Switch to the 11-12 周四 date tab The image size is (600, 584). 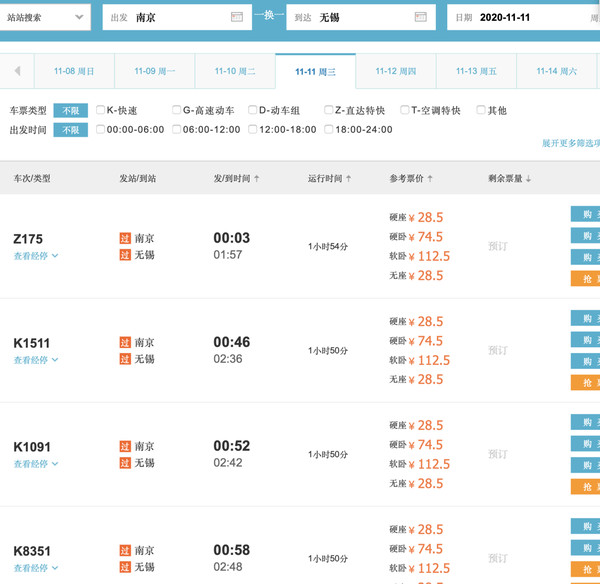(396, 71)
